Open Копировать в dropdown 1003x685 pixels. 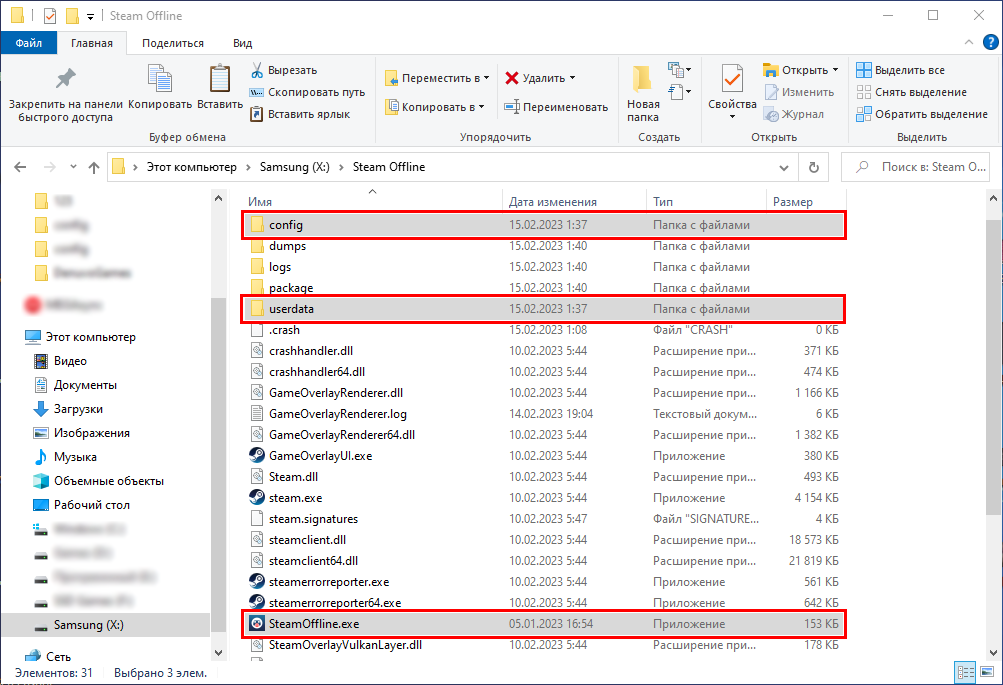pos(435,107)
